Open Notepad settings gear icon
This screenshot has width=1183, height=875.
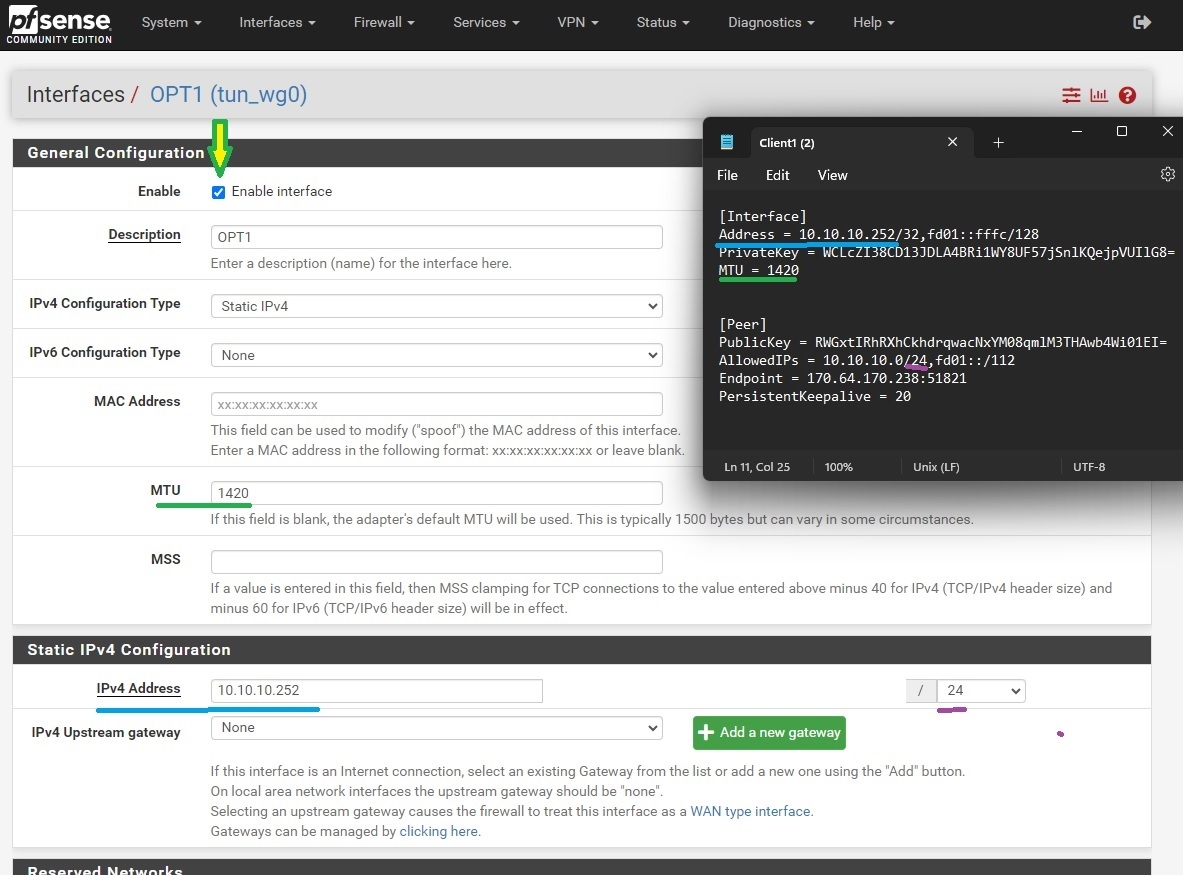tap(1167, 174)
